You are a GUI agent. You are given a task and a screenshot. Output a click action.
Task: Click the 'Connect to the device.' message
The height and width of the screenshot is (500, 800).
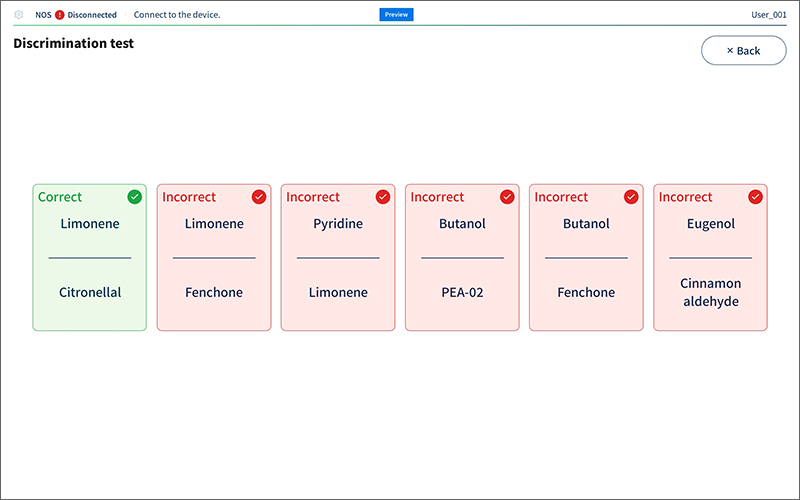coord(177,15)
